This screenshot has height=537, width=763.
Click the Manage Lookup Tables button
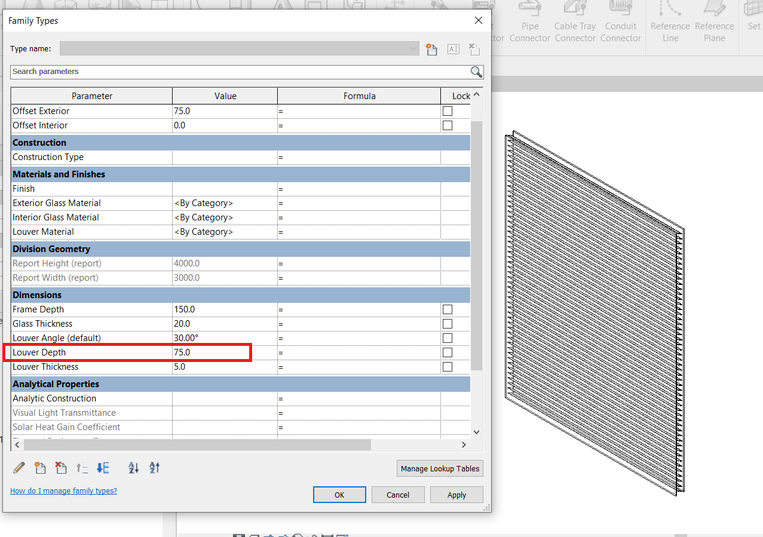tap(440, 469)
